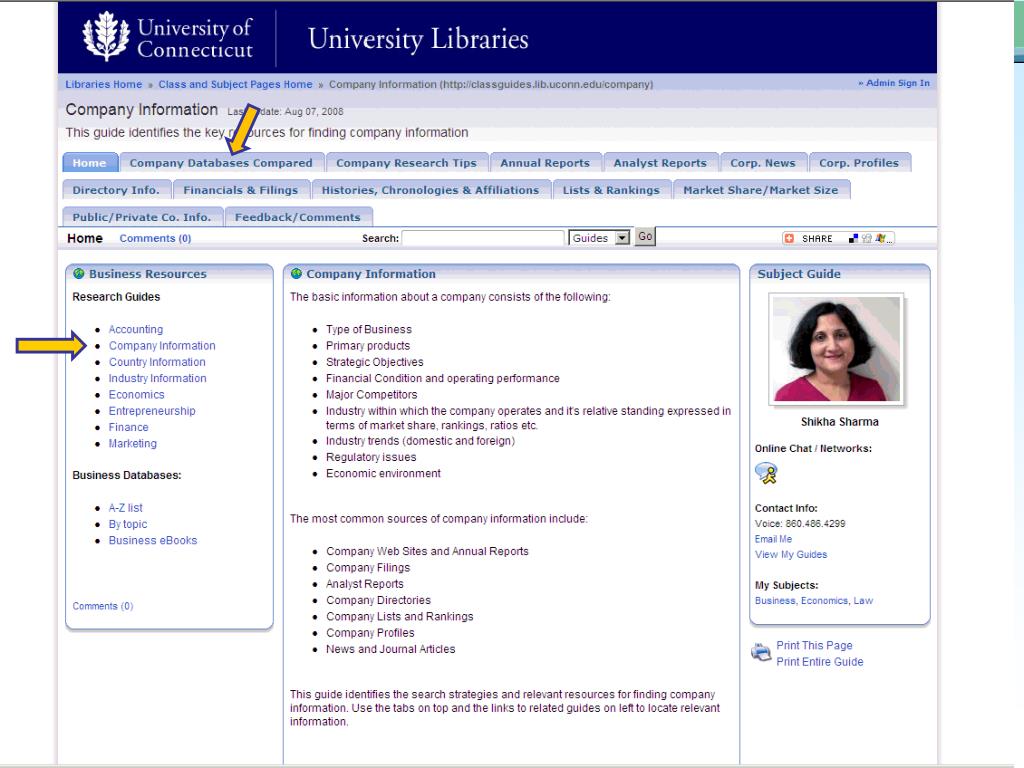Click Comments (0) in Business Resources box
Viewport: 1024px width, 768px height.
[x=103, y=606]
